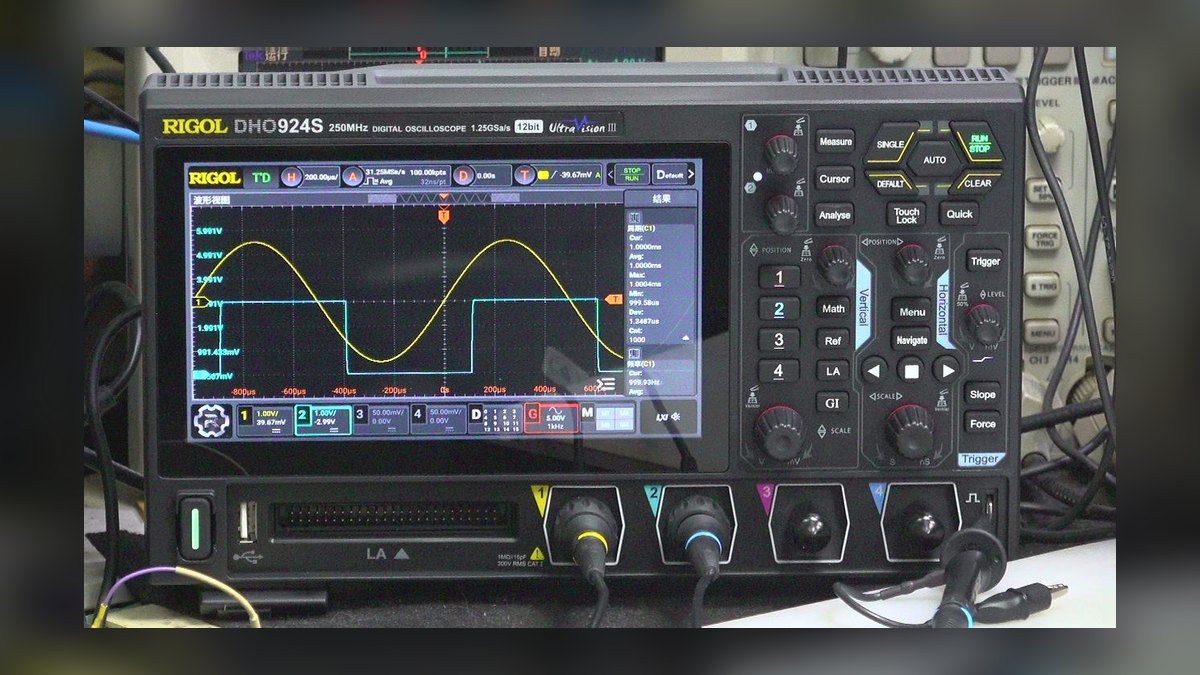Screen dimensions: 1200x675
Task: Push the Quick button
Action: coord(960,214)
